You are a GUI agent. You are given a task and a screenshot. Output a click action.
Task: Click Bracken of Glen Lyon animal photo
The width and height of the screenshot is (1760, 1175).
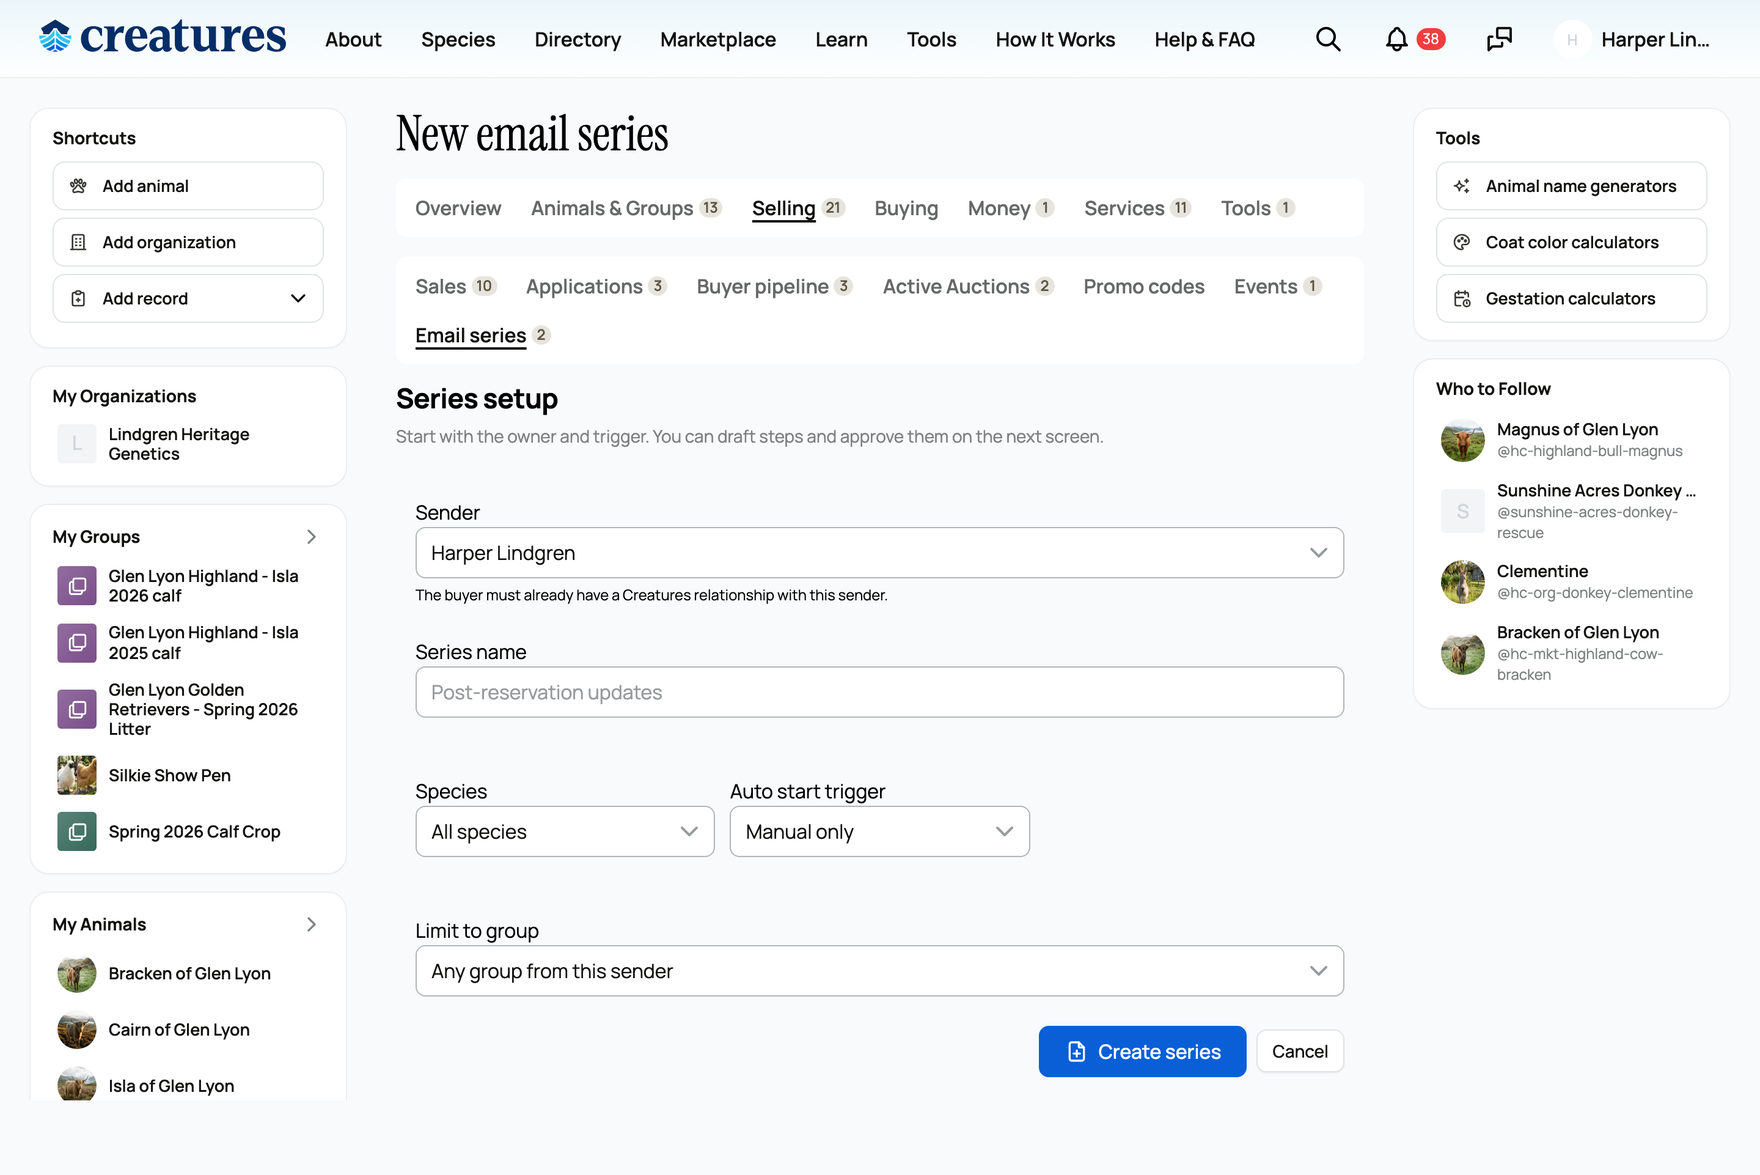pyautogui.click(x=77, y=973)
